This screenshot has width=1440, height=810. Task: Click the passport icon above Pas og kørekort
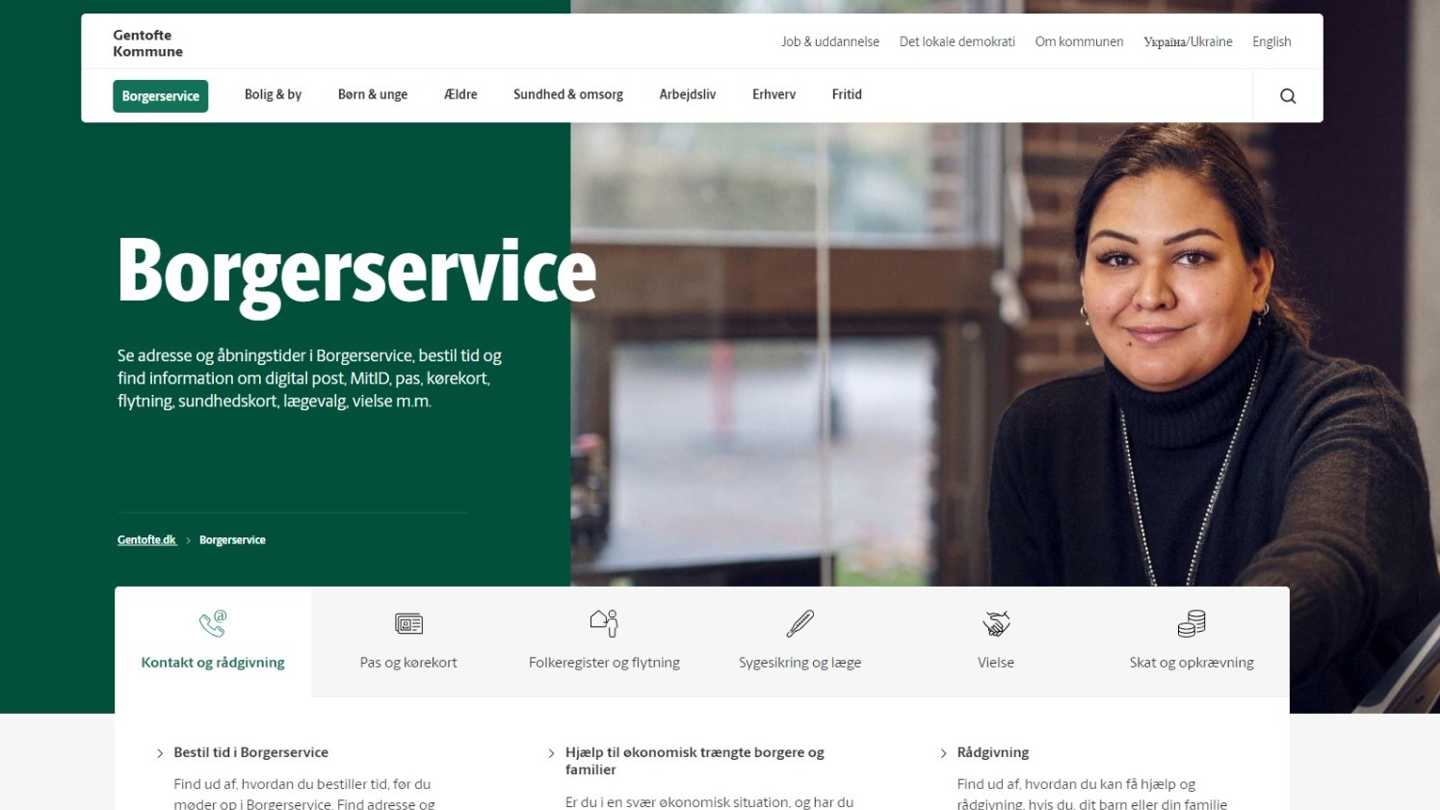coord(408,624)
